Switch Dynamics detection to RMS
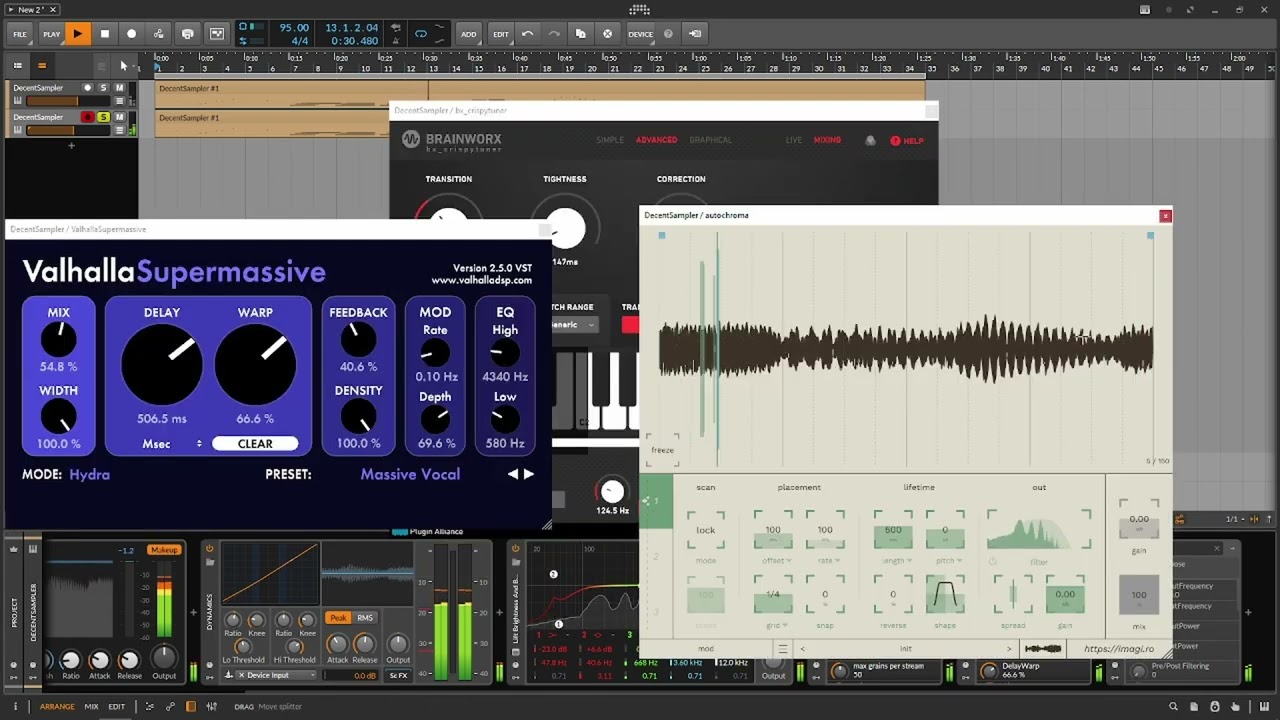This screenshot has height=720, width=1280. coord(365,618)
